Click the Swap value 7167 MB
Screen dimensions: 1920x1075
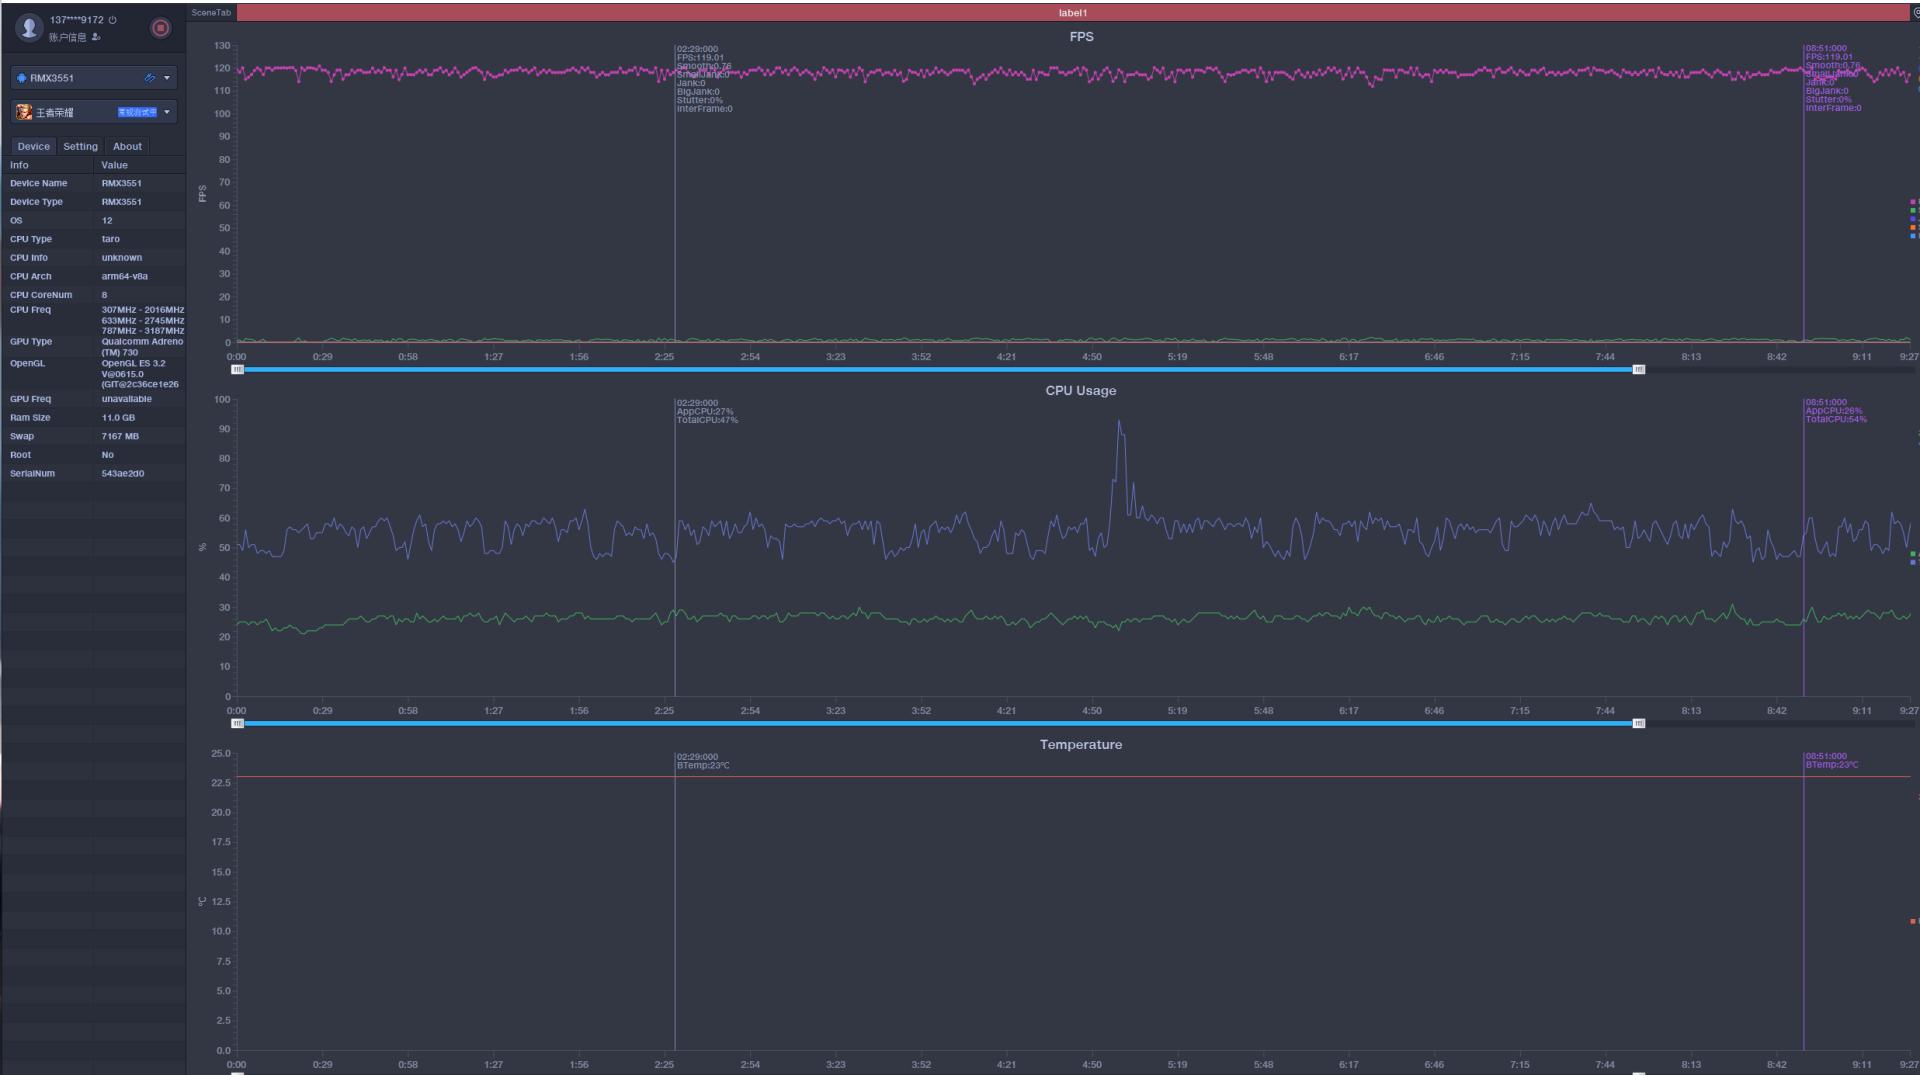(120, 436)
